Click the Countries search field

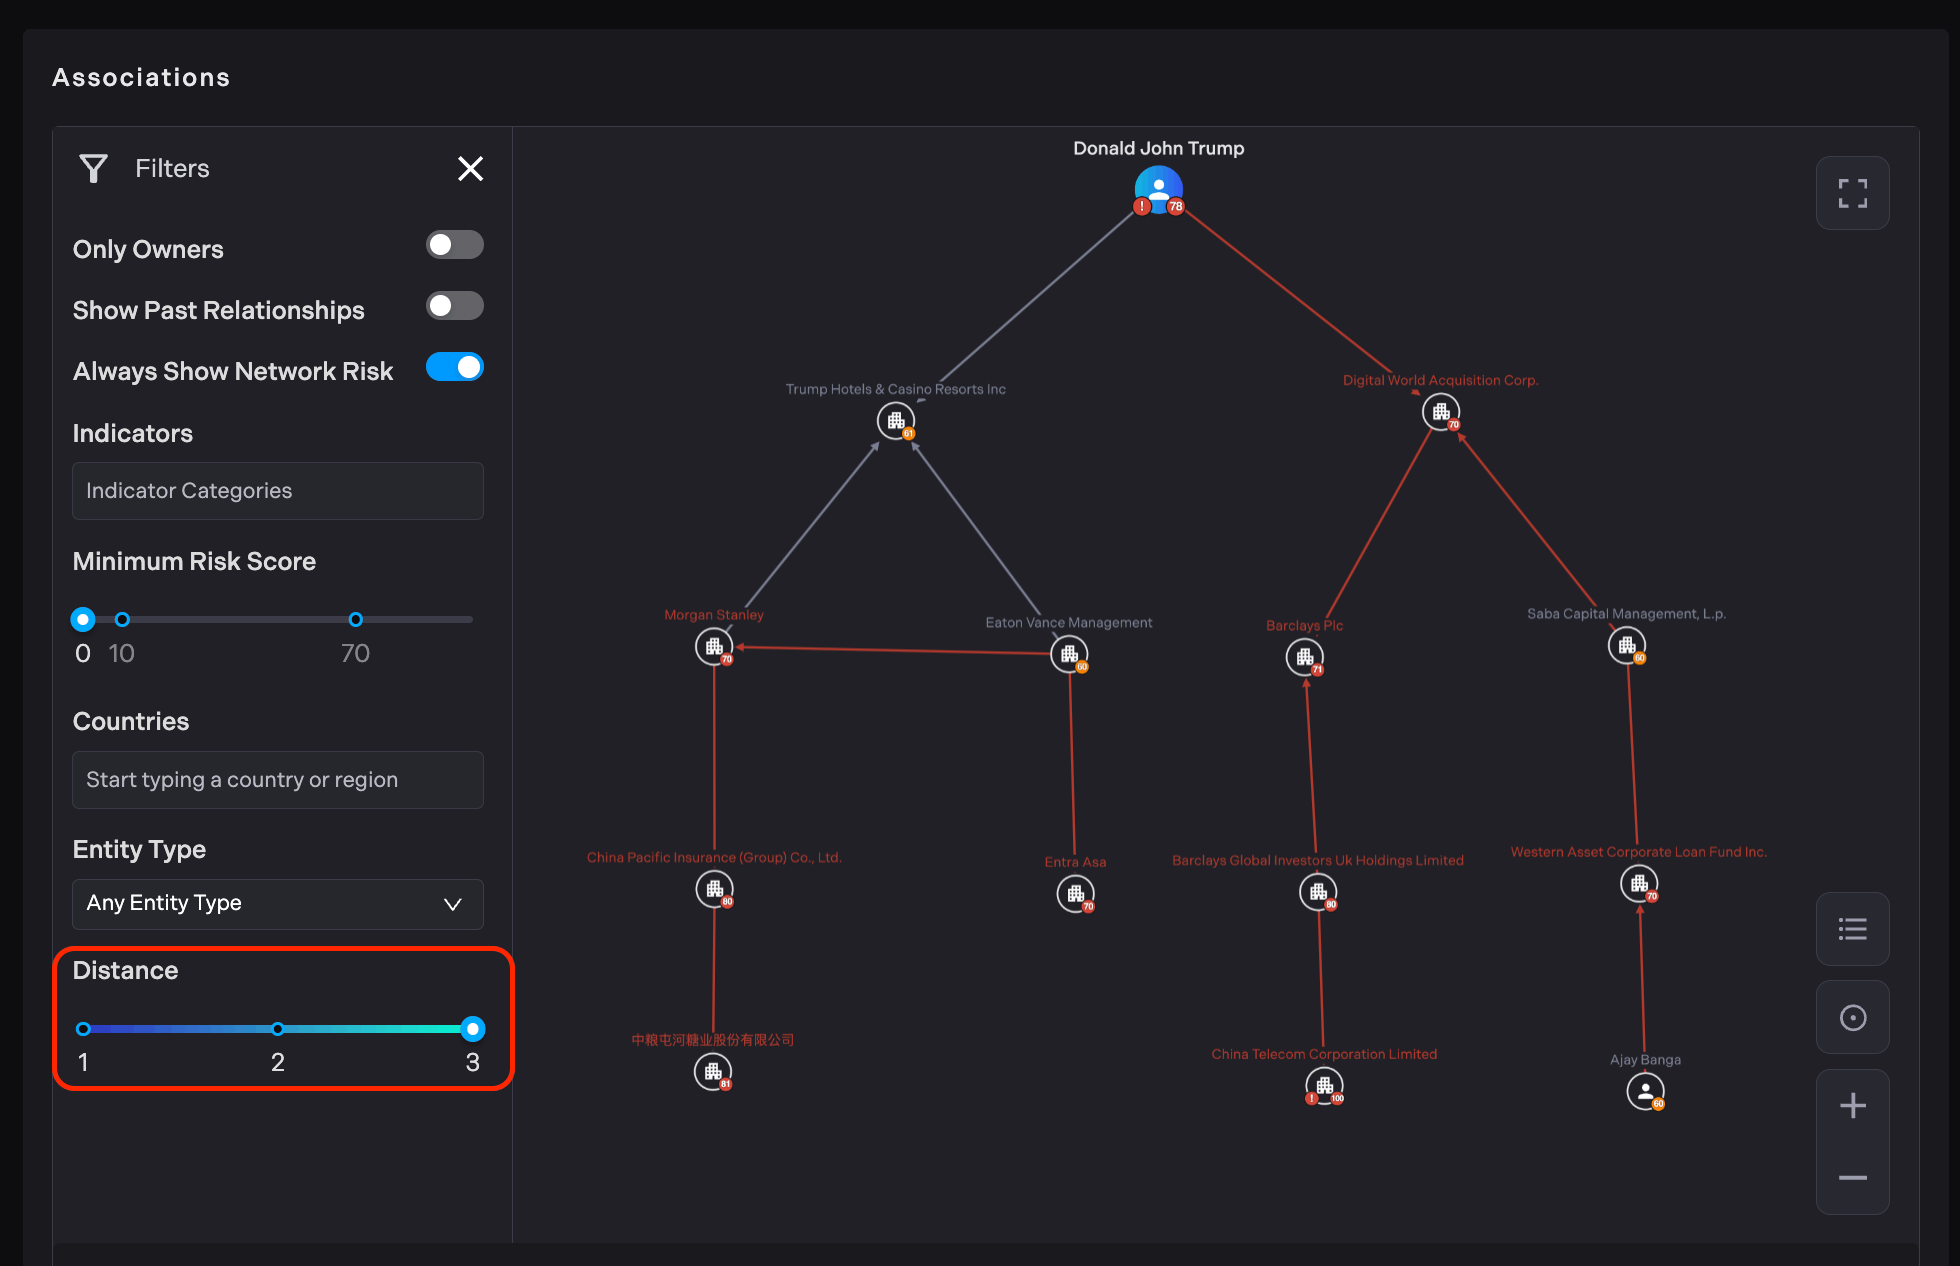278,780
